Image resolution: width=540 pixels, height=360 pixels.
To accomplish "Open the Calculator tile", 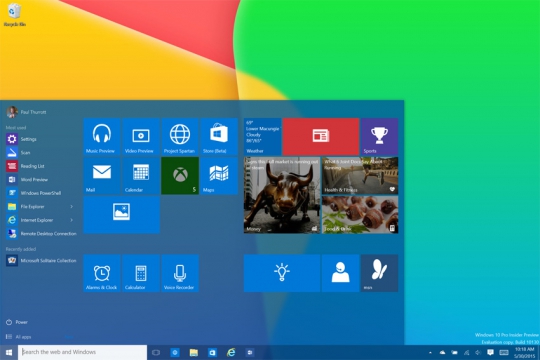I will (141, 273).
